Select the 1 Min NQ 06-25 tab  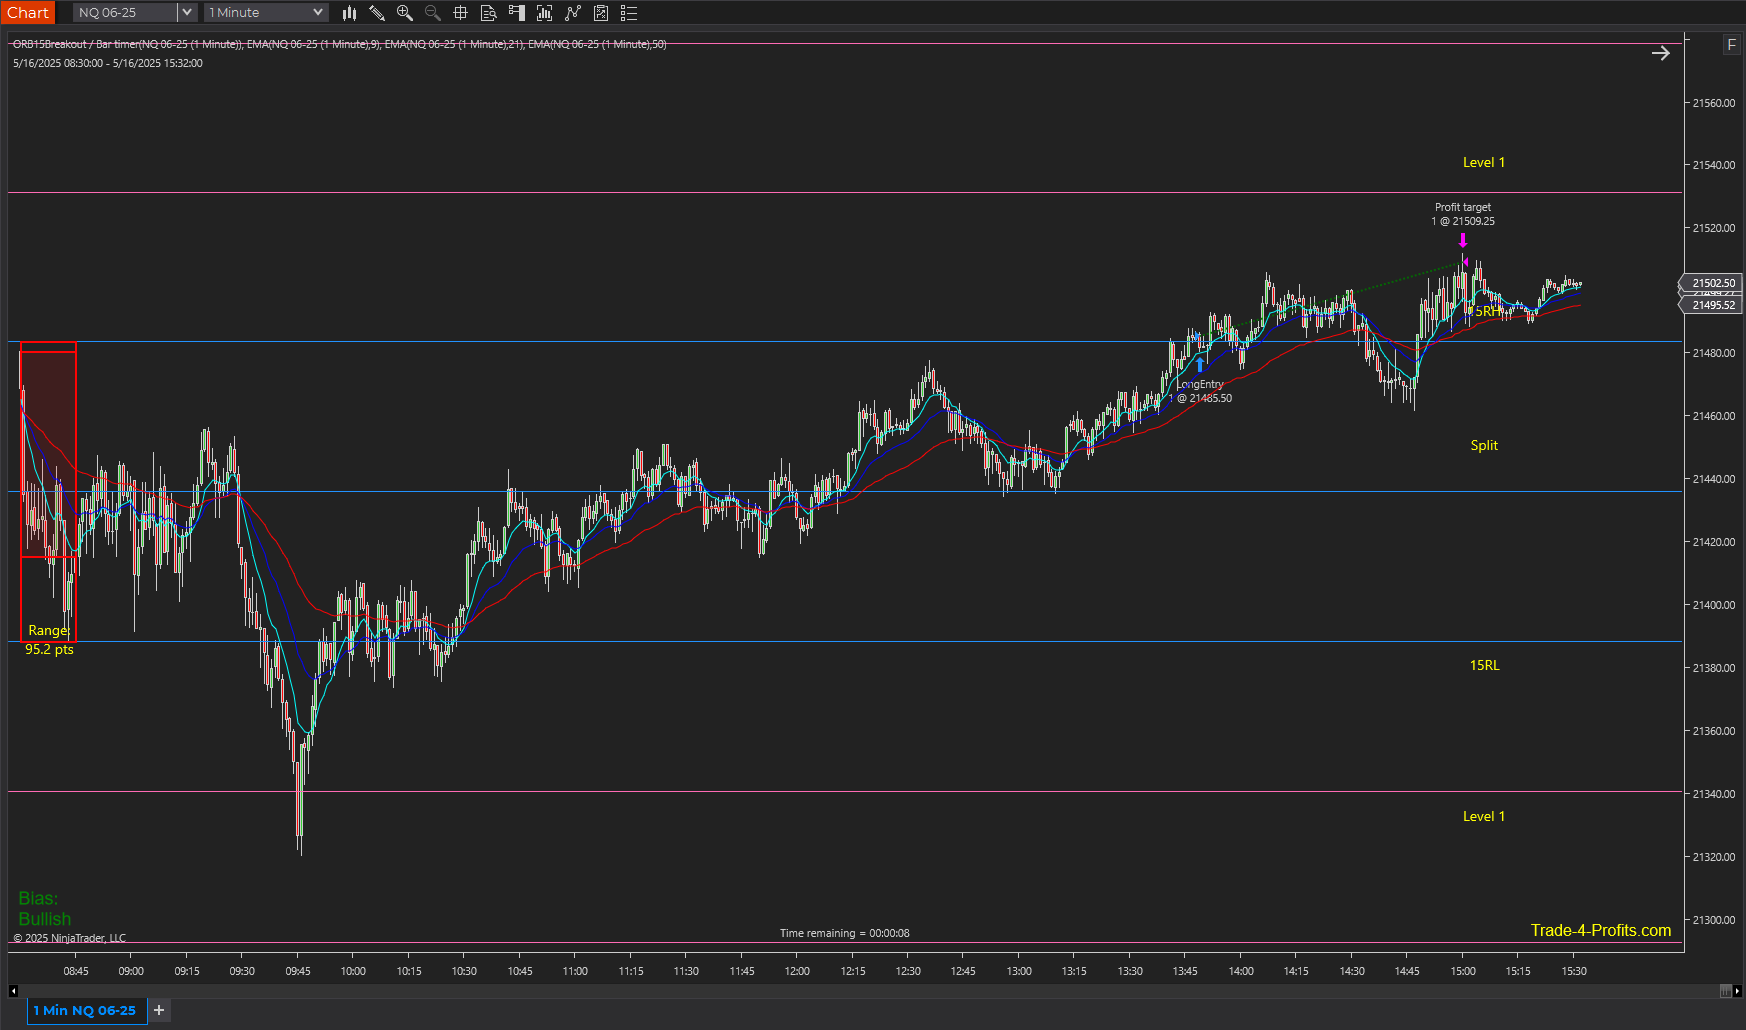click(x=85, y=1011)
